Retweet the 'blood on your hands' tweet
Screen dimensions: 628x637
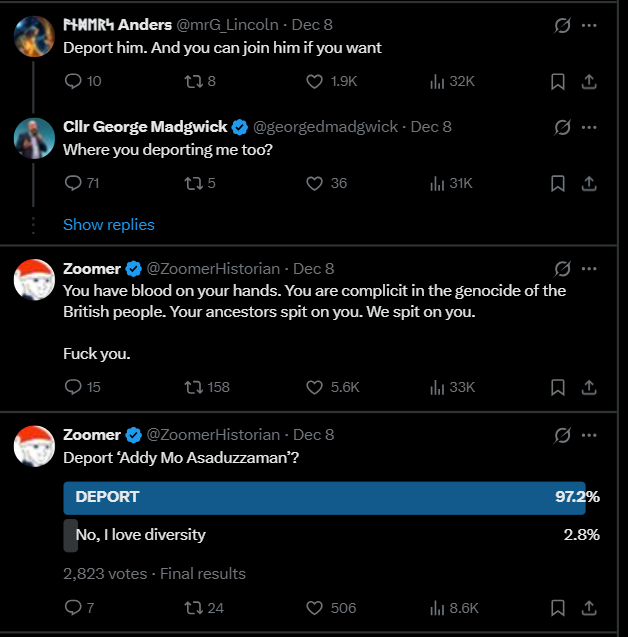193,387
